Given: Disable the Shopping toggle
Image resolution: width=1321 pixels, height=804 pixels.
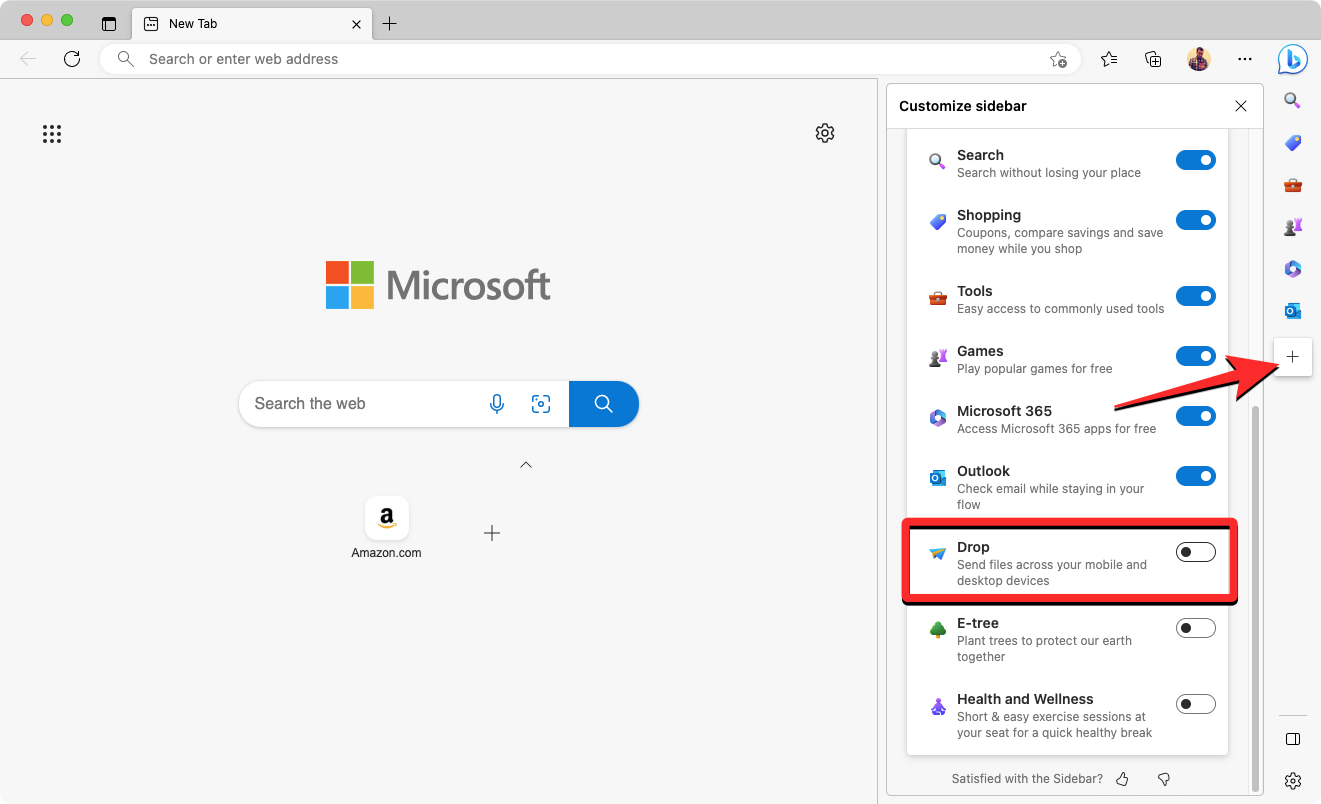Looking at the screenshot, I should click(x=1195, y=220).
